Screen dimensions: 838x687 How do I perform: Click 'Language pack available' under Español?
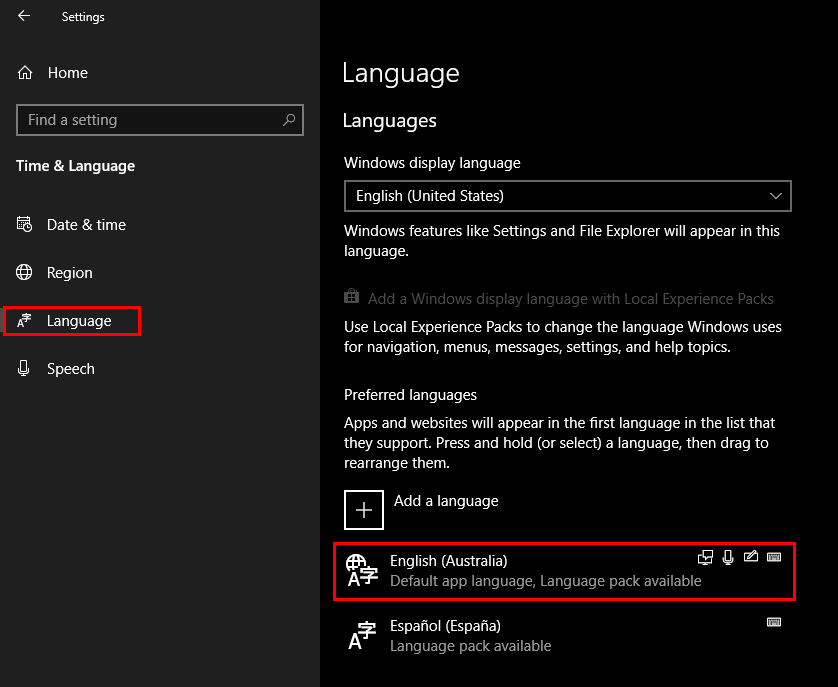[x=470, y=646]
